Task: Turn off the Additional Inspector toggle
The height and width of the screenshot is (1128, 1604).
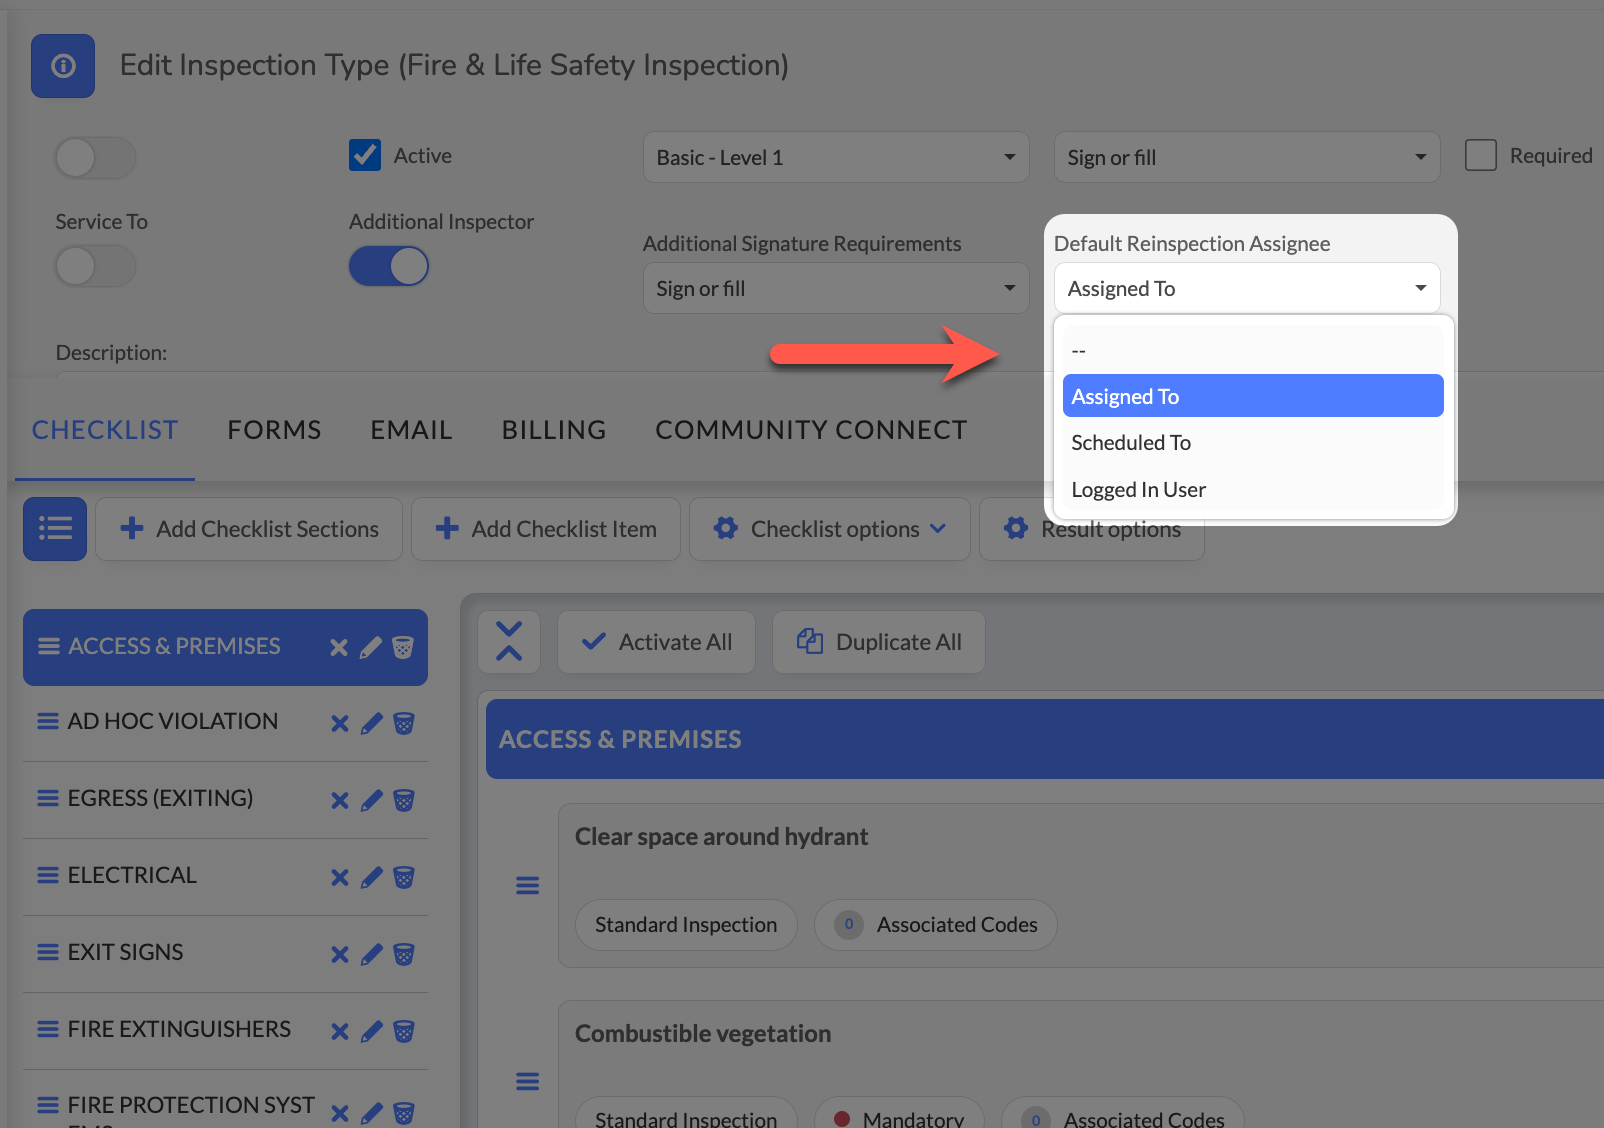Action: (389, 266)
